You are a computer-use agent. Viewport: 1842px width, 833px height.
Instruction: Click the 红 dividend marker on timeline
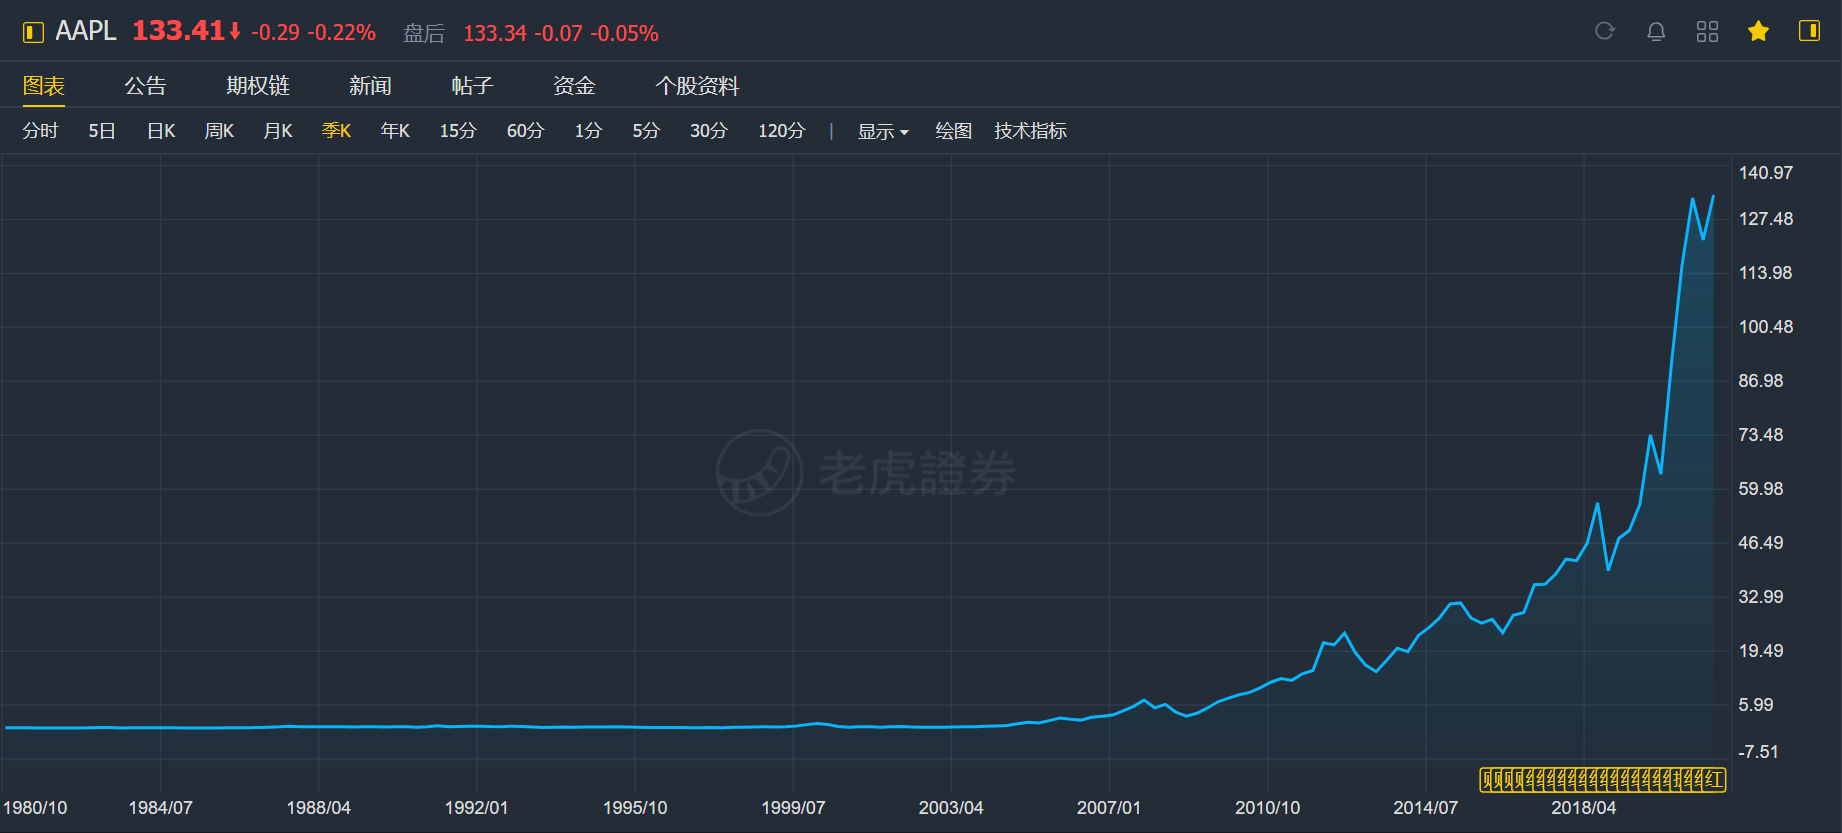[1714, 780]
